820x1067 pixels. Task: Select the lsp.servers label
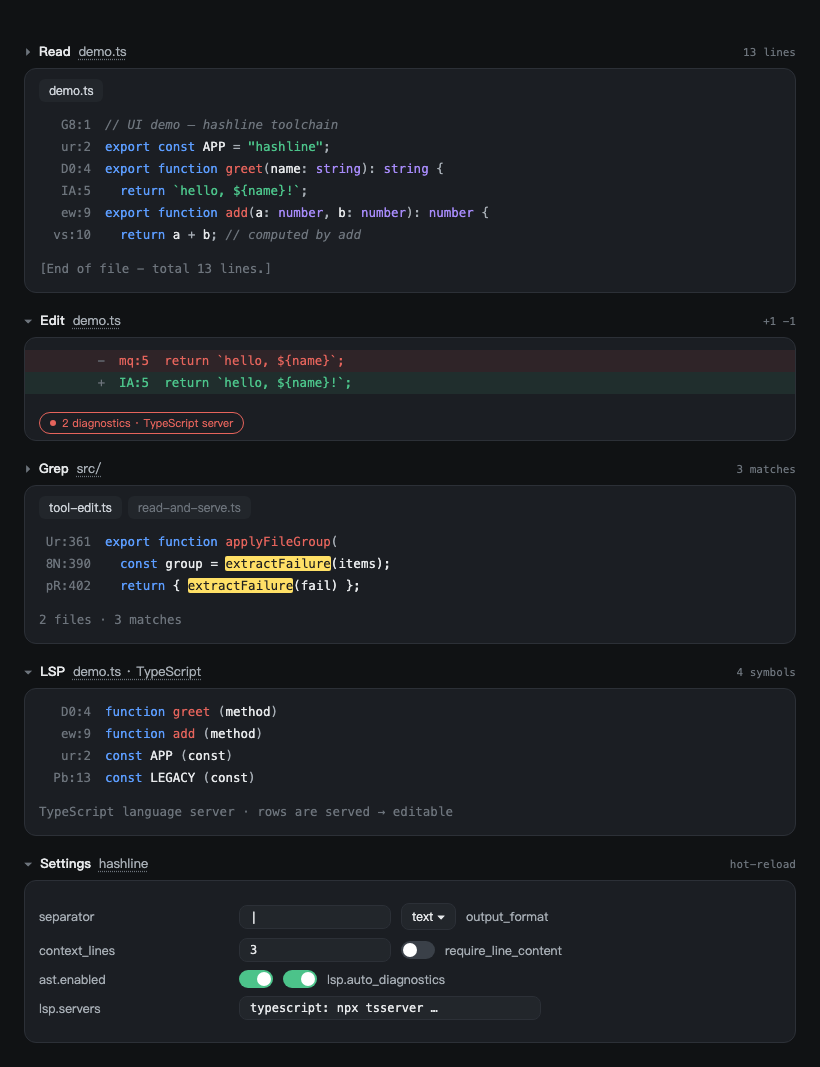click(x=69, y=1008)
